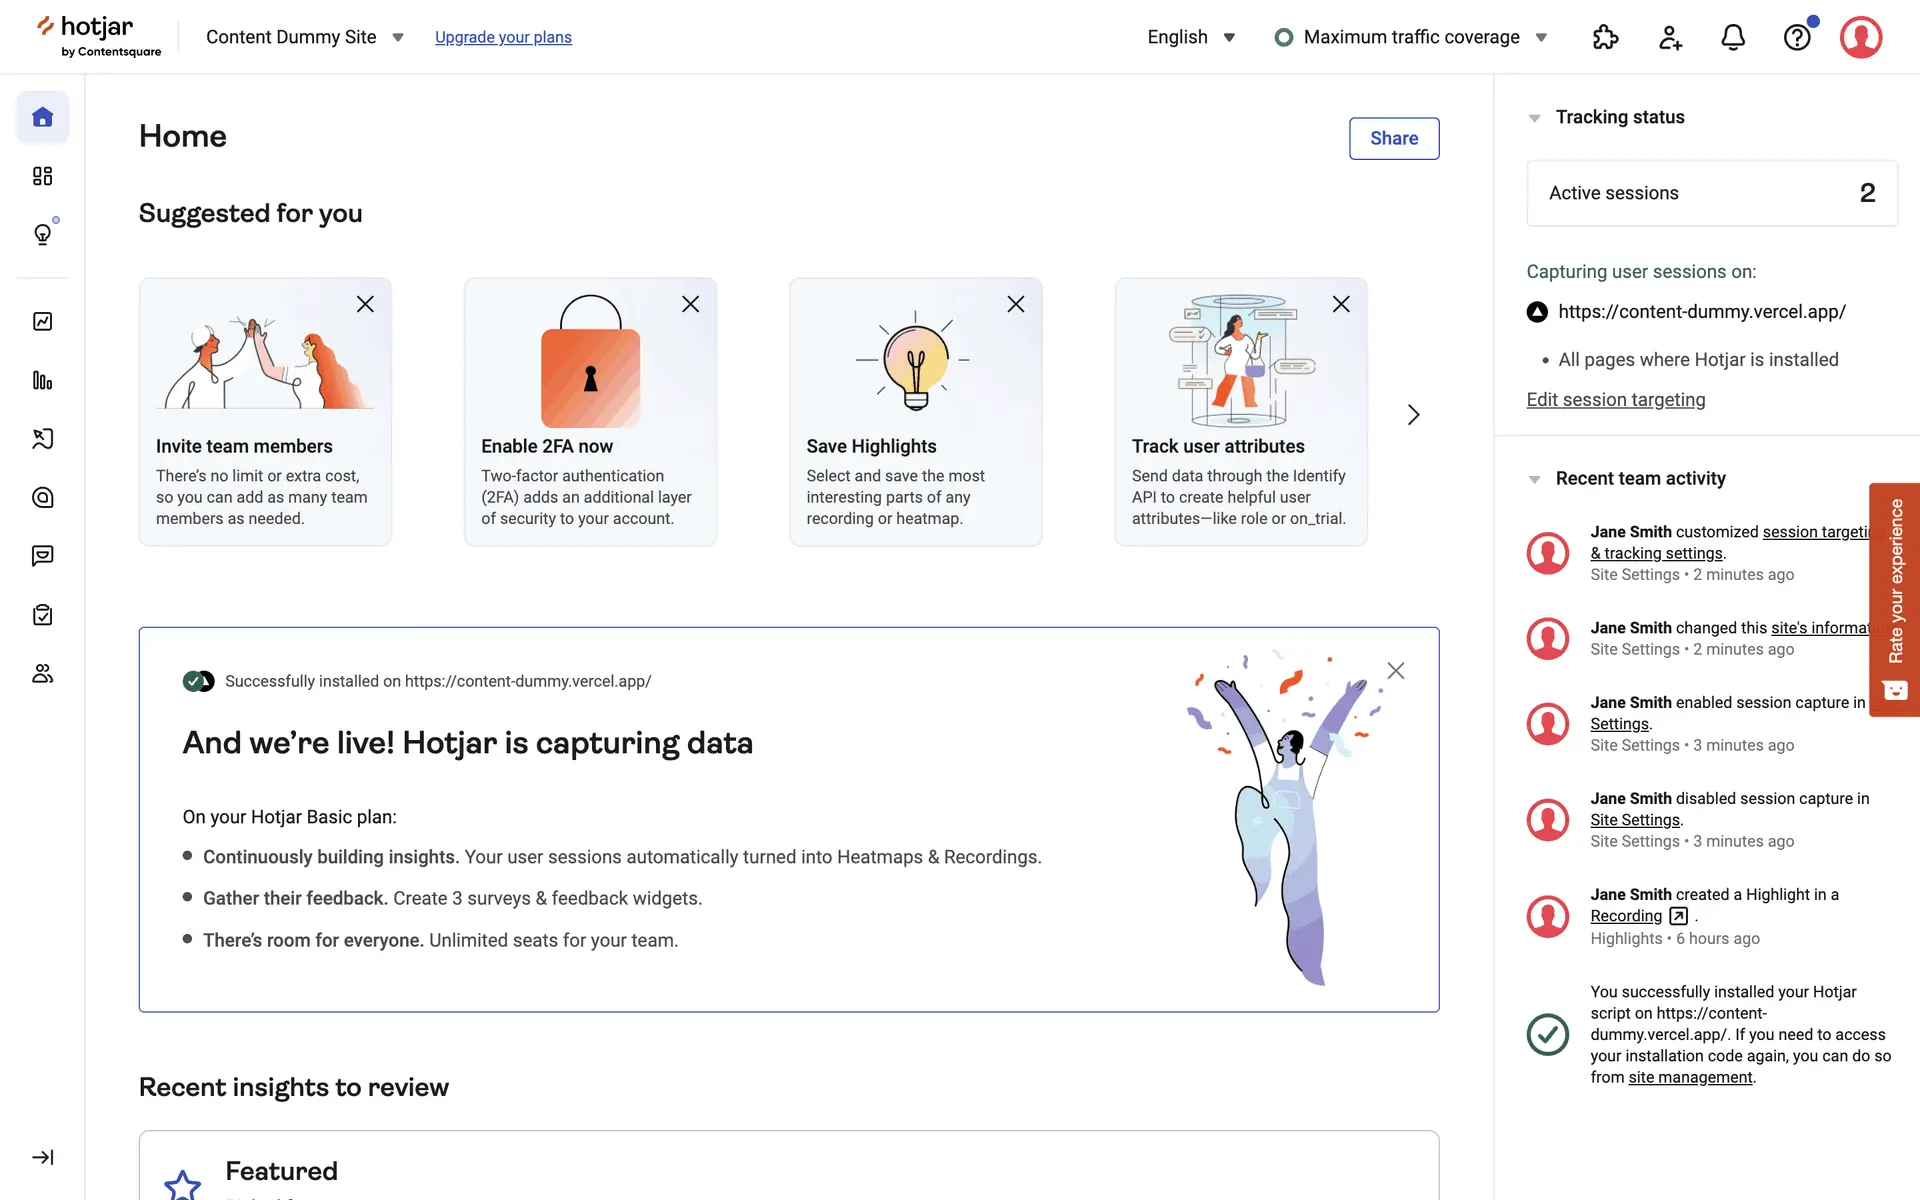
Task: Click the Feedback chat sidebar icon
Action: point(42,556)
